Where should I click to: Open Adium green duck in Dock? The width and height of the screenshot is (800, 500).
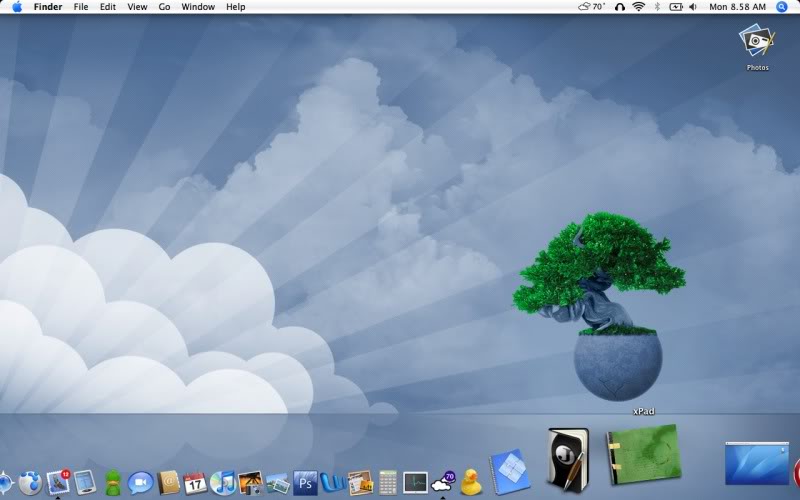tap(113, 482)
